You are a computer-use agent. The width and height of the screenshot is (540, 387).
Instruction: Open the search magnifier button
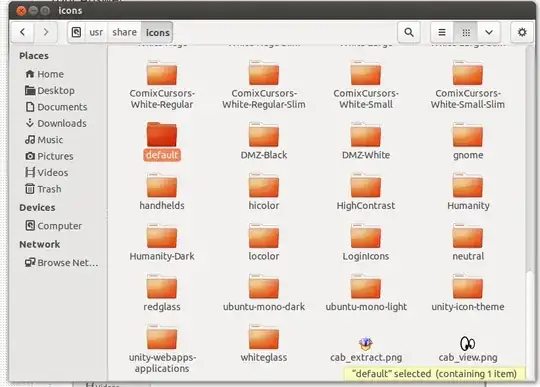[x=409, y=32]
